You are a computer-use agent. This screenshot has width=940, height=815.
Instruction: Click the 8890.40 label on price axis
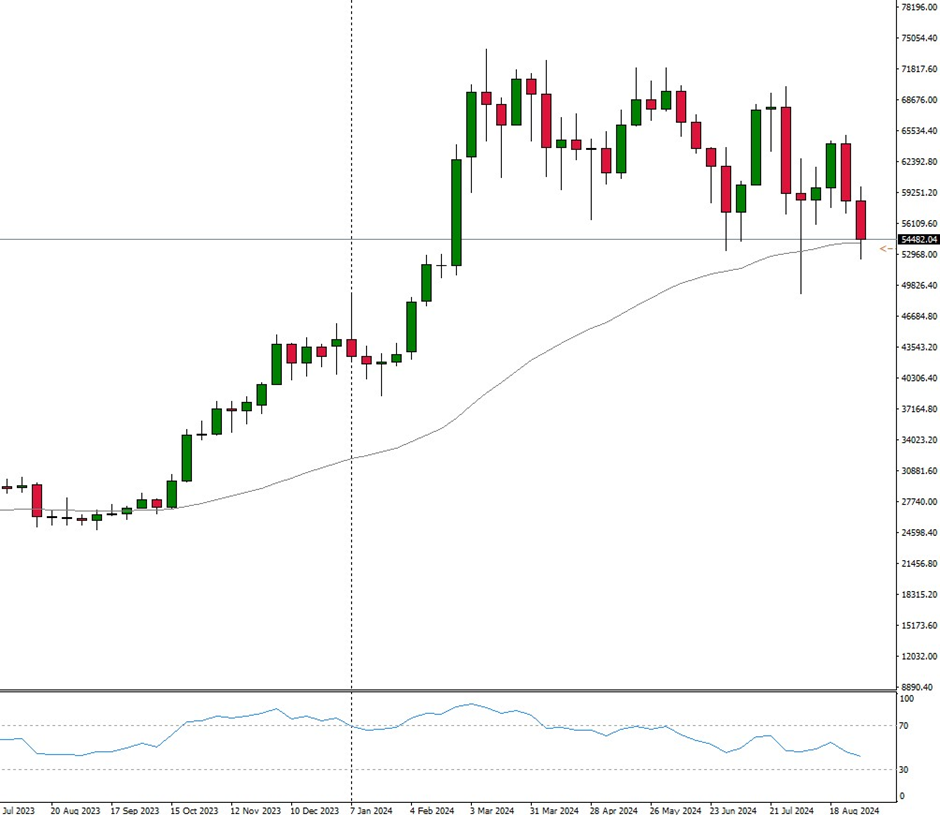click(918, 687)
